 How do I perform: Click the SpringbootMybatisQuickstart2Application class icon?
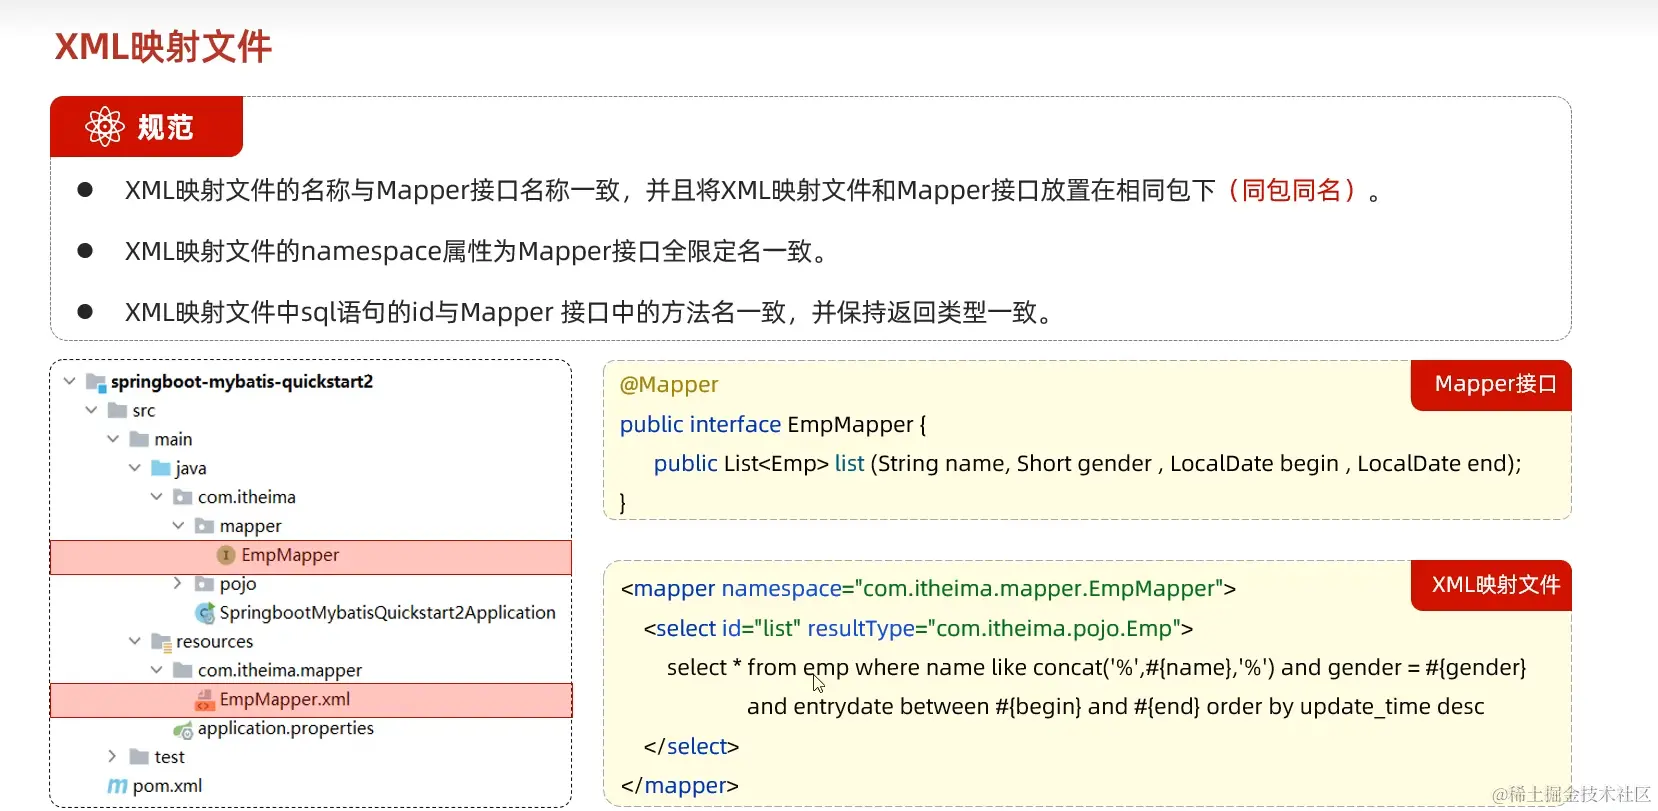click(205, 613)
